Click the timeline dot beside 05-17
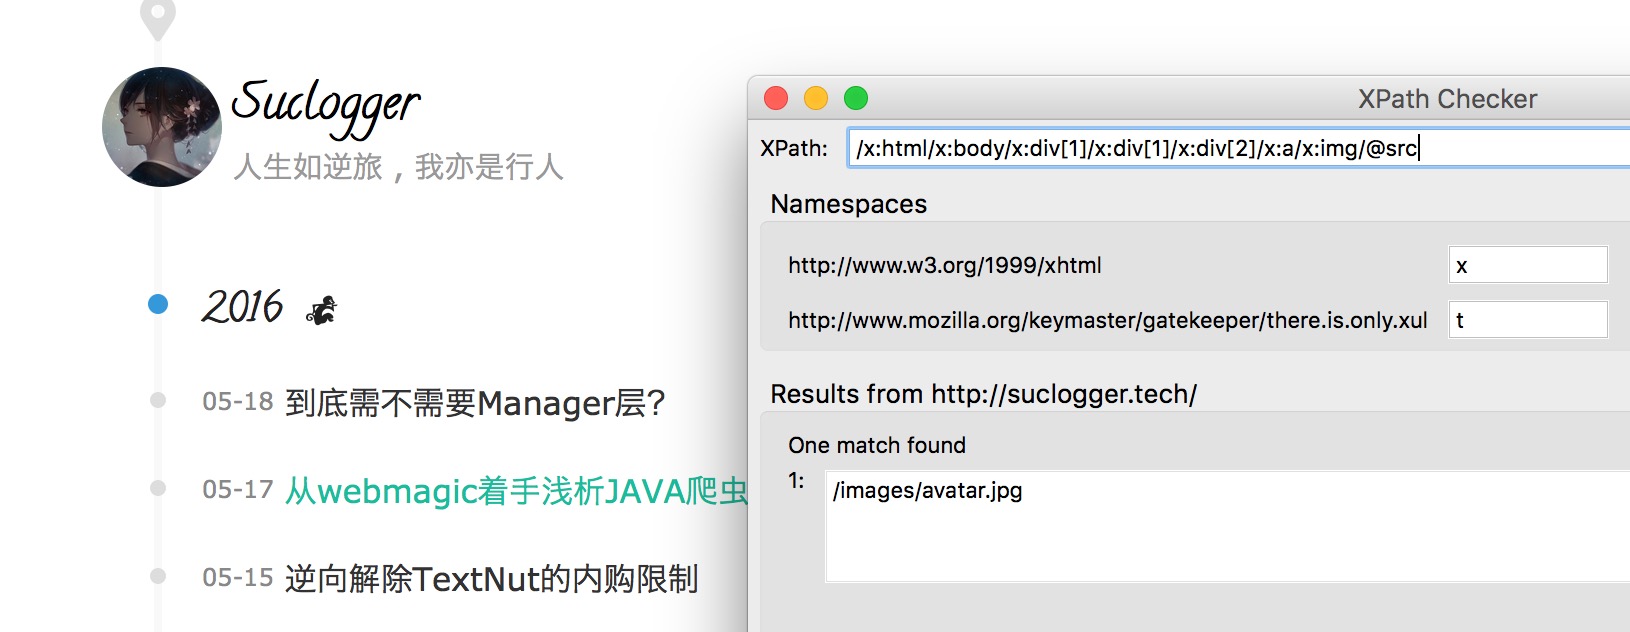The image size is (1630, 632). 158,488
